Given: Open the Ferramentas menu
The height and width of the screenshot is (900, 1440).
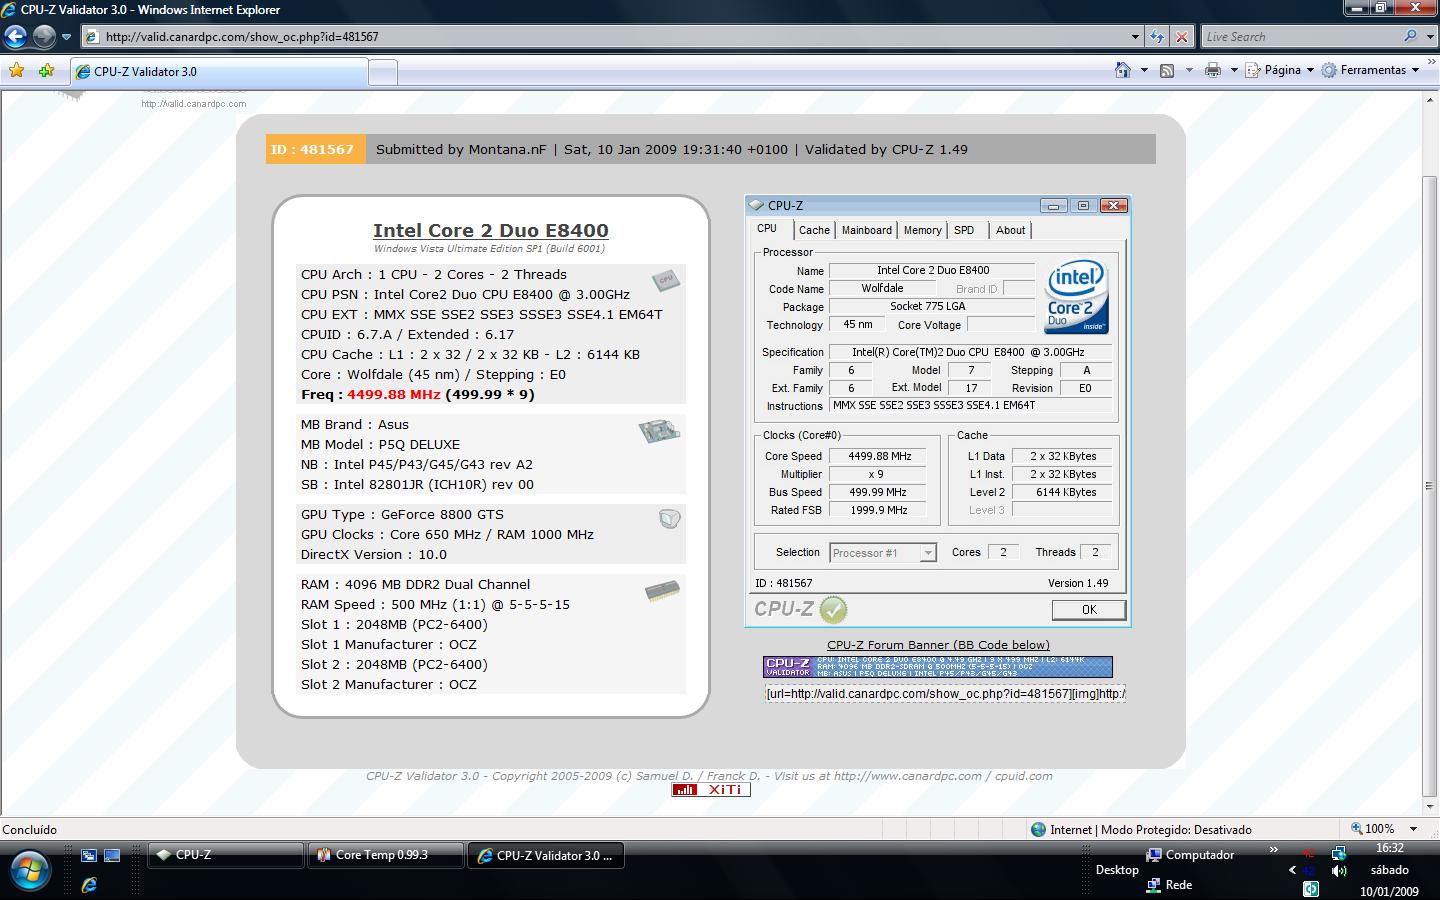Looking at the screenshot, I should 1371,70.
